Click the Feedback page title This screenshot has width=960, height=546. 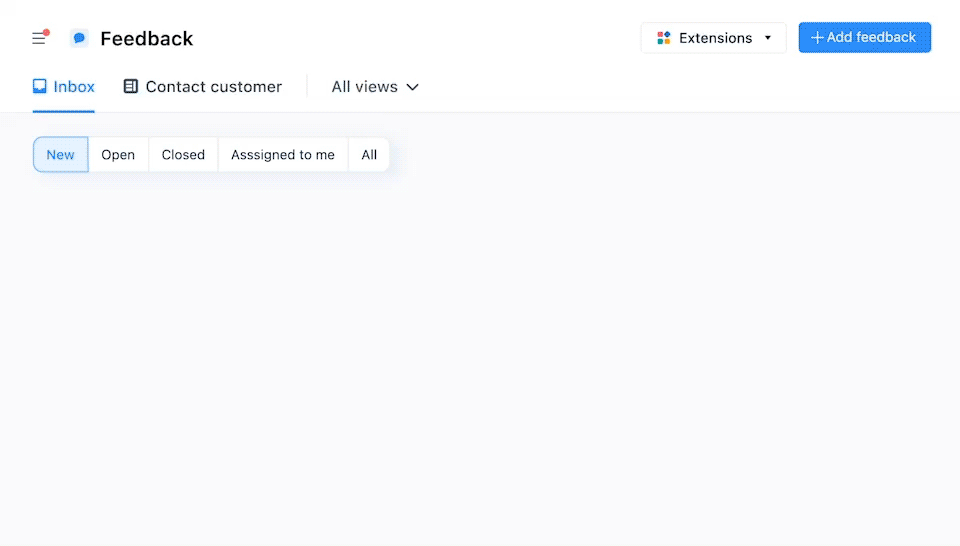(x=147, y=39)
